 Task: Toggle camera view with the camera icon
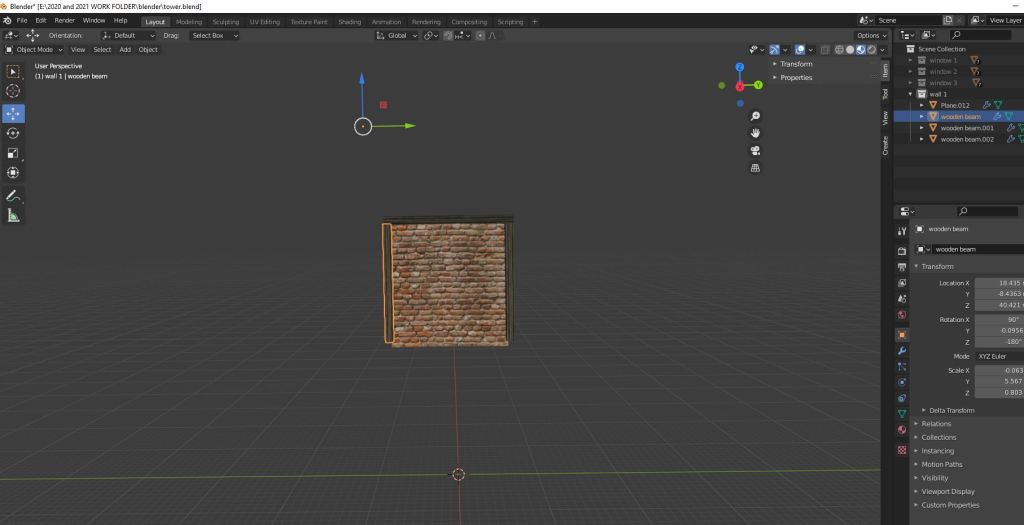coord(756,150)
